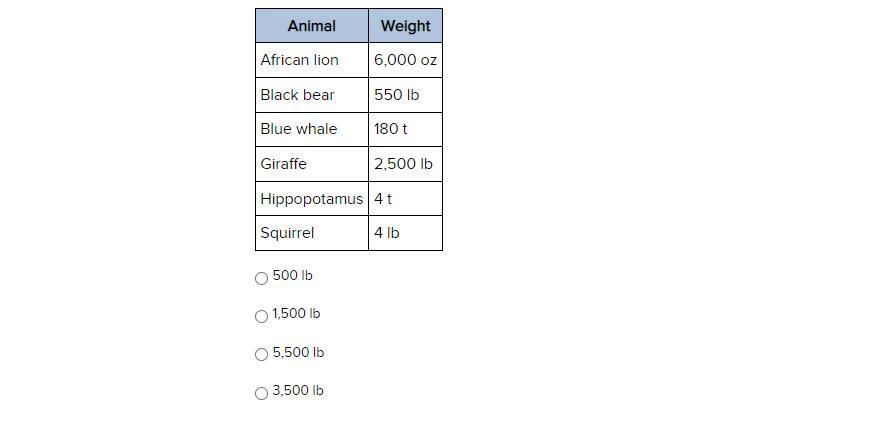Screen dimensions: 885x436
Task: Select the 500 lb radio button
Action: [x=262, y=278]
